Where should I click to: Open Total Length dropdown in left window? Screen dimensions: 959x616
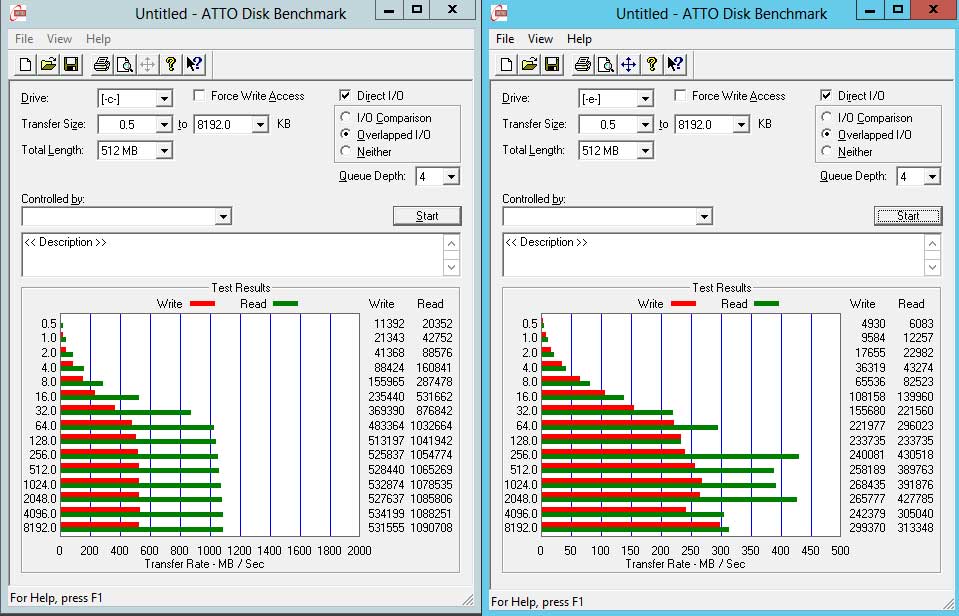point(164,150)
